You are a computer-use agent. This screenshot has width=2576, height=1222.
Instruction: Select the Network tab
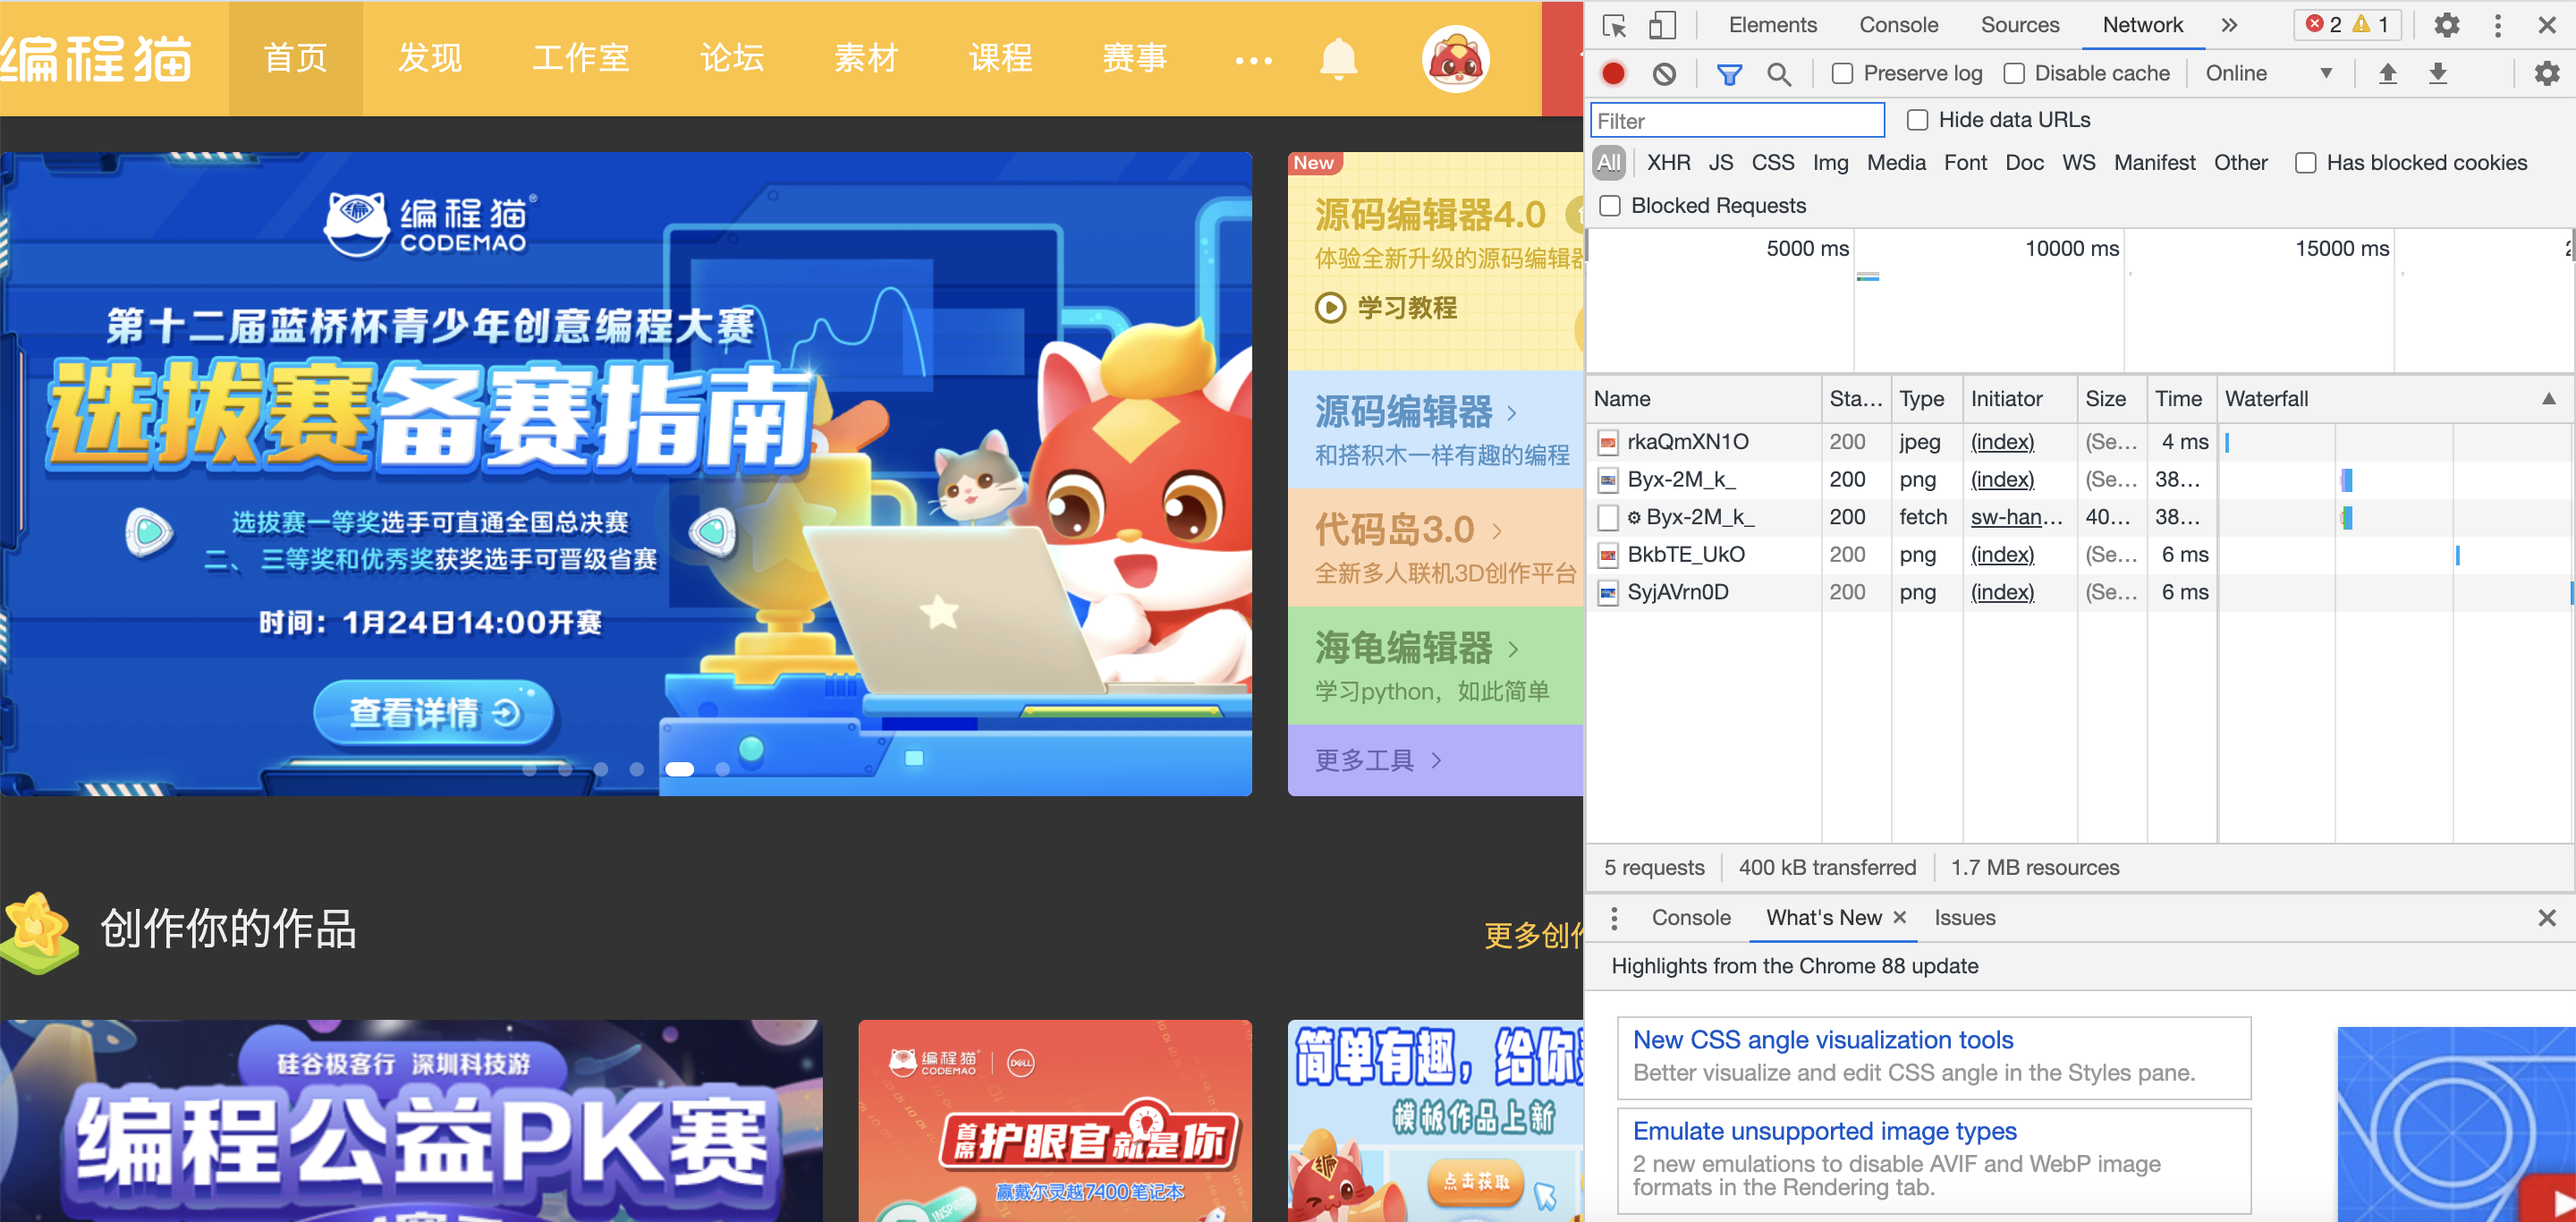tap(2142, 25)
